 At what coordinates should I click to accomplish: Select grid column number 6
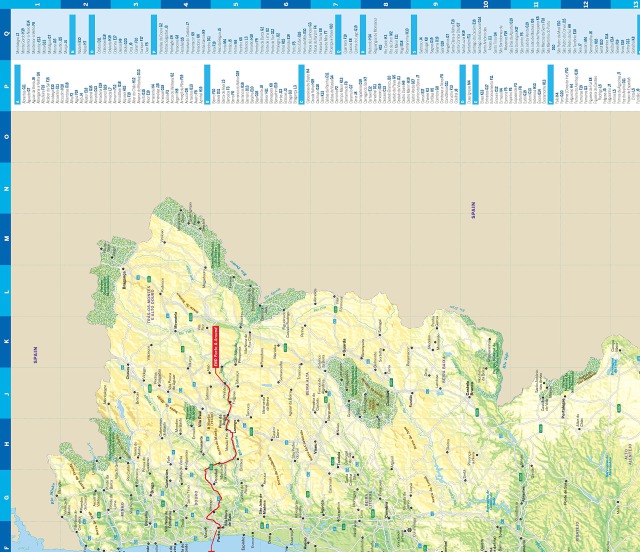coord(286,4)
